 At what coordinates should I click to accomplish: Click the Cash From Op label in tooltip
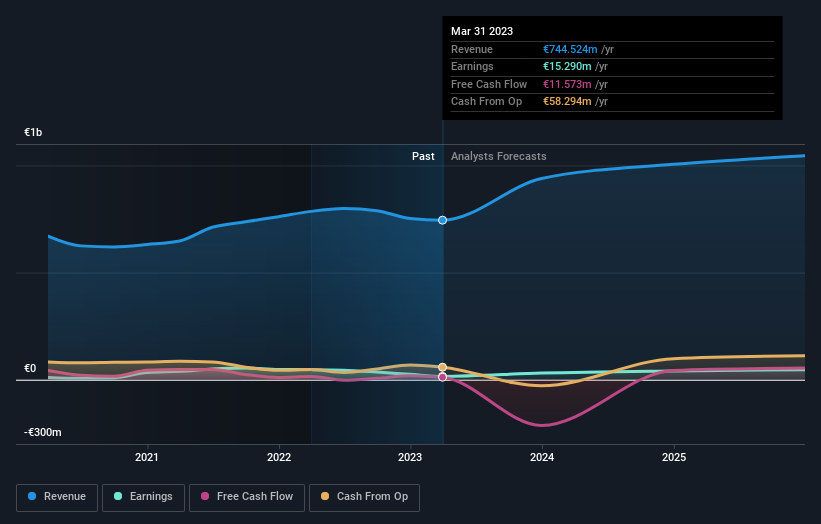(x=486, y=102)
